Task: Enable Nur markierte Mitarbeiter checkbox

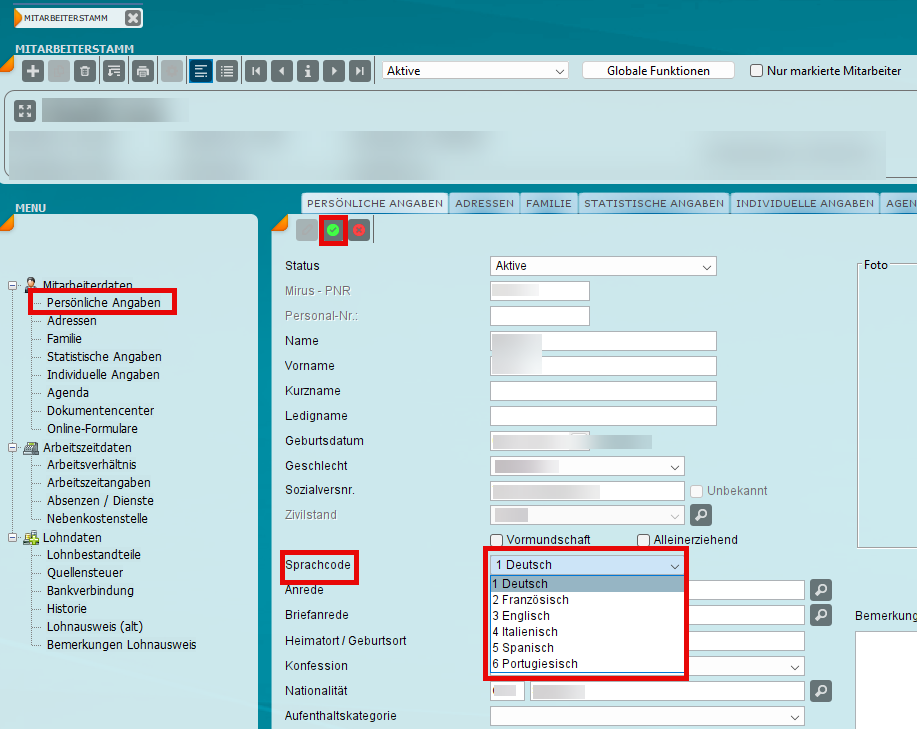Action: click(757, 71)
